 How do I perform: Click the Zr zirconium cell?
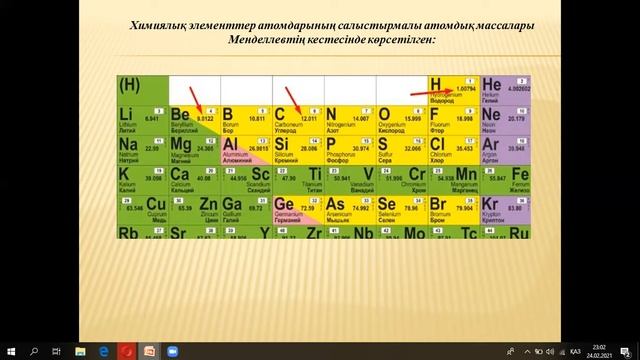click(x=298, y=232)
